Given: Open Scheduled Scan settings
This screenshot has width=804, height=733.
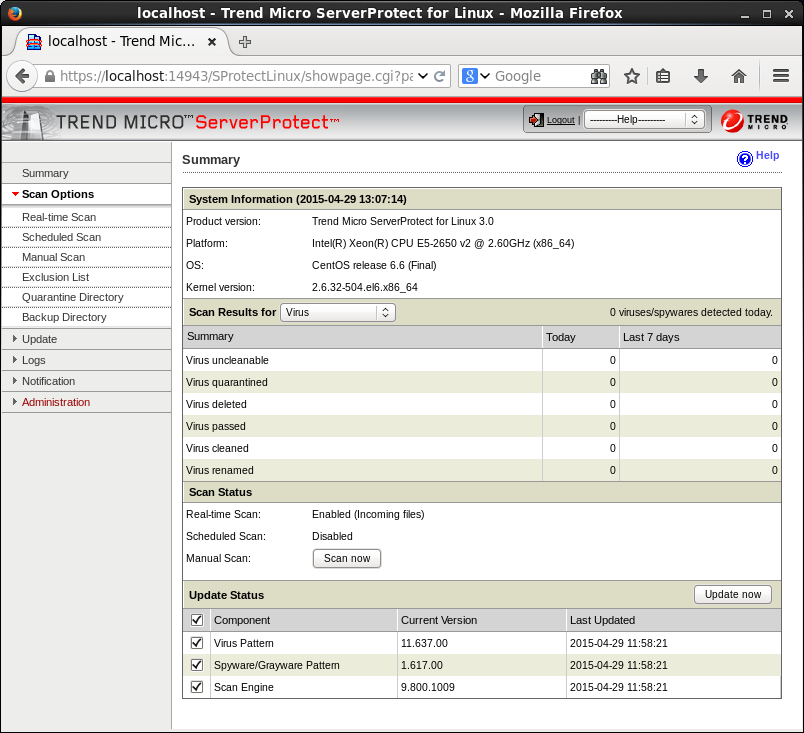Looking at the screenshot, I should point(62,237).
